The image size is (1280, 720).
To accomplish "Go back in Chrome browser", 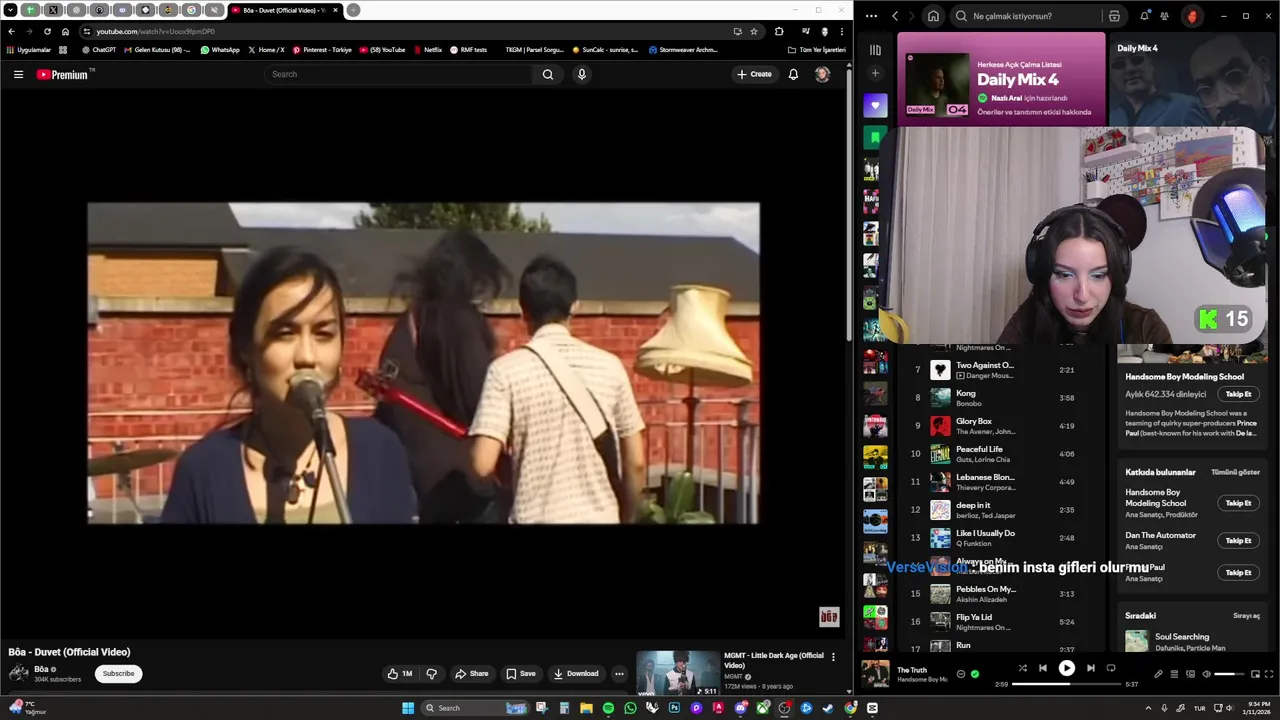I will (11, 31).
